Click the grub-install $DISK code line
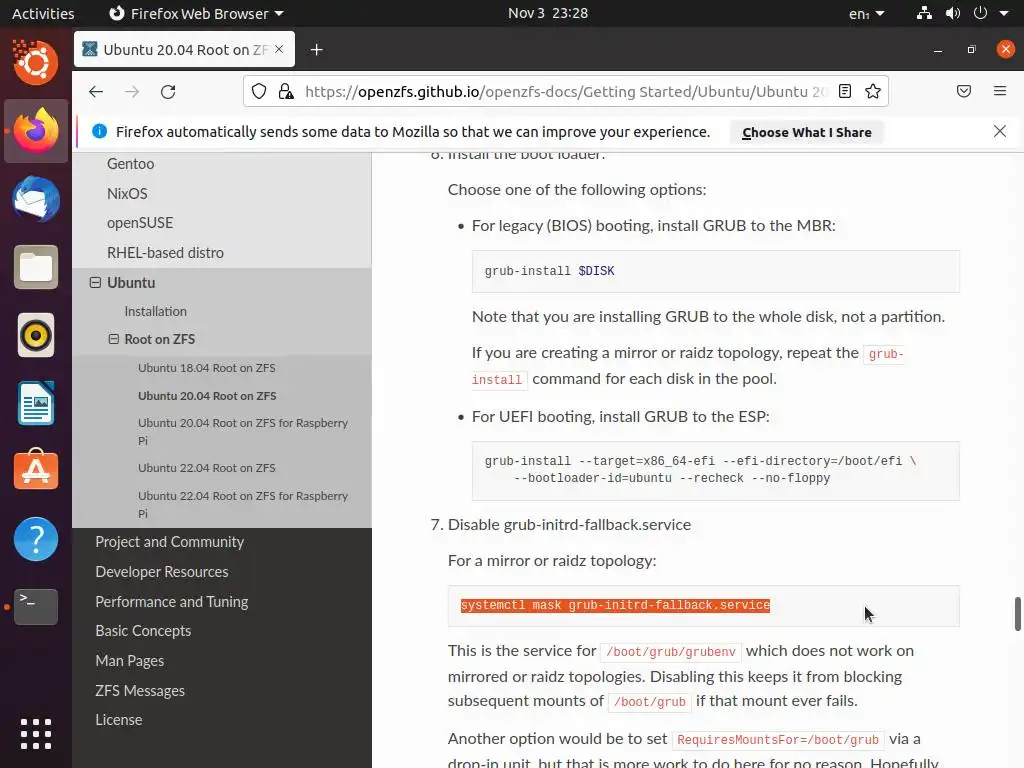The image size is (1024, 768). pos(549,271)
